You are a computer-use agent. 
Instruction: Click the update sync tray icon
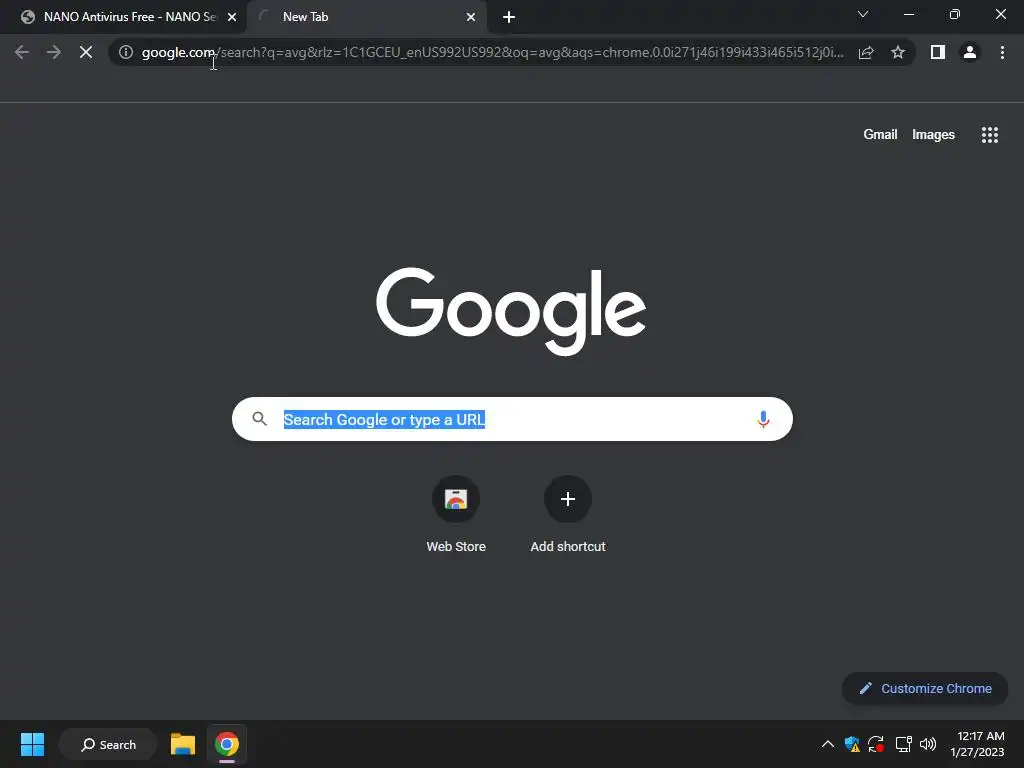876,744
